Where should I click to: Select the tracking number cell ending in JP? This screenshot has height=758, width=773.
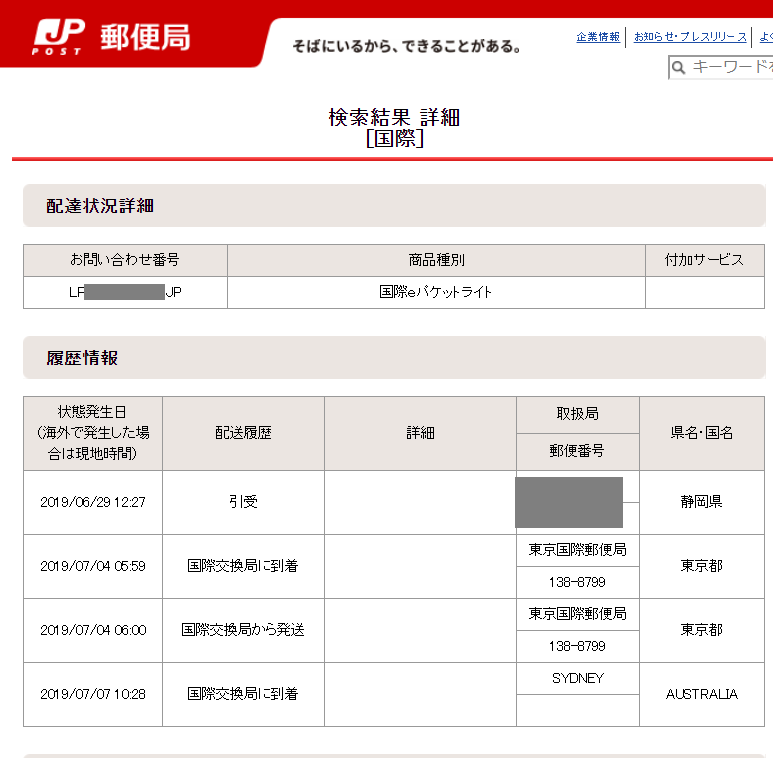coord(125,292)
